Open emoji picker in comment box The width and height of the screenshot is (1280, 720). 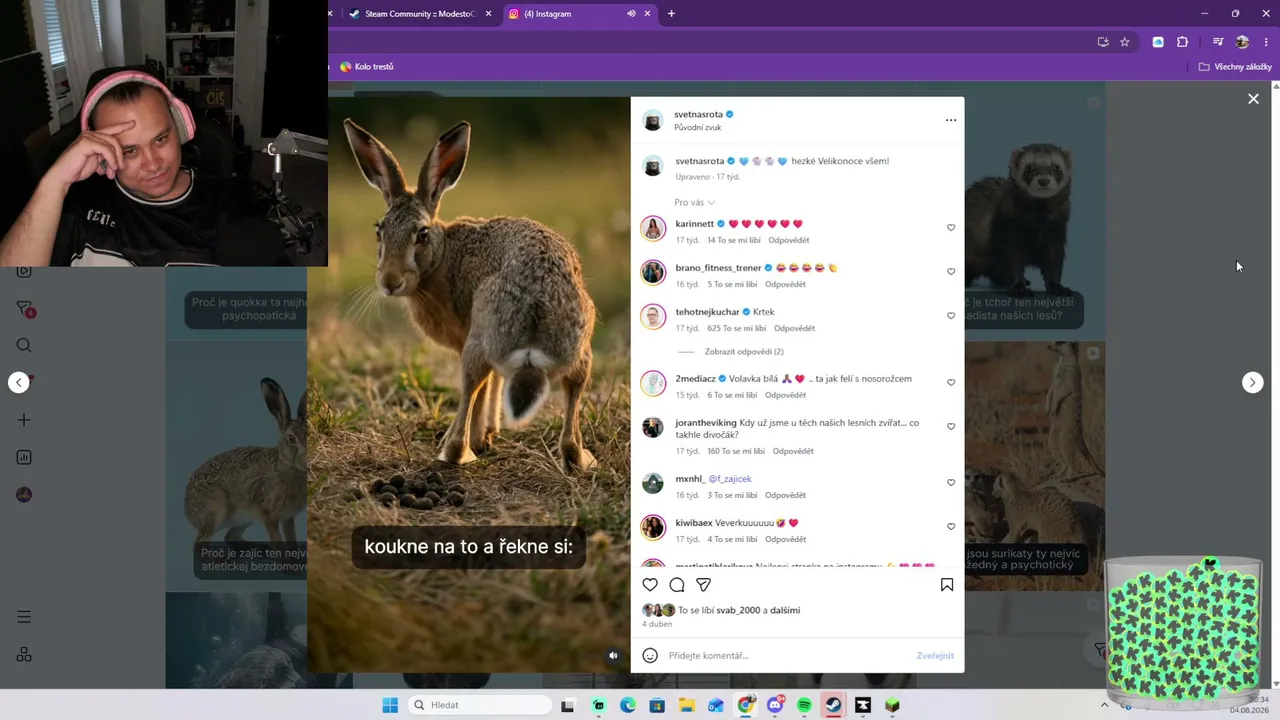click(x=650, y=656)
